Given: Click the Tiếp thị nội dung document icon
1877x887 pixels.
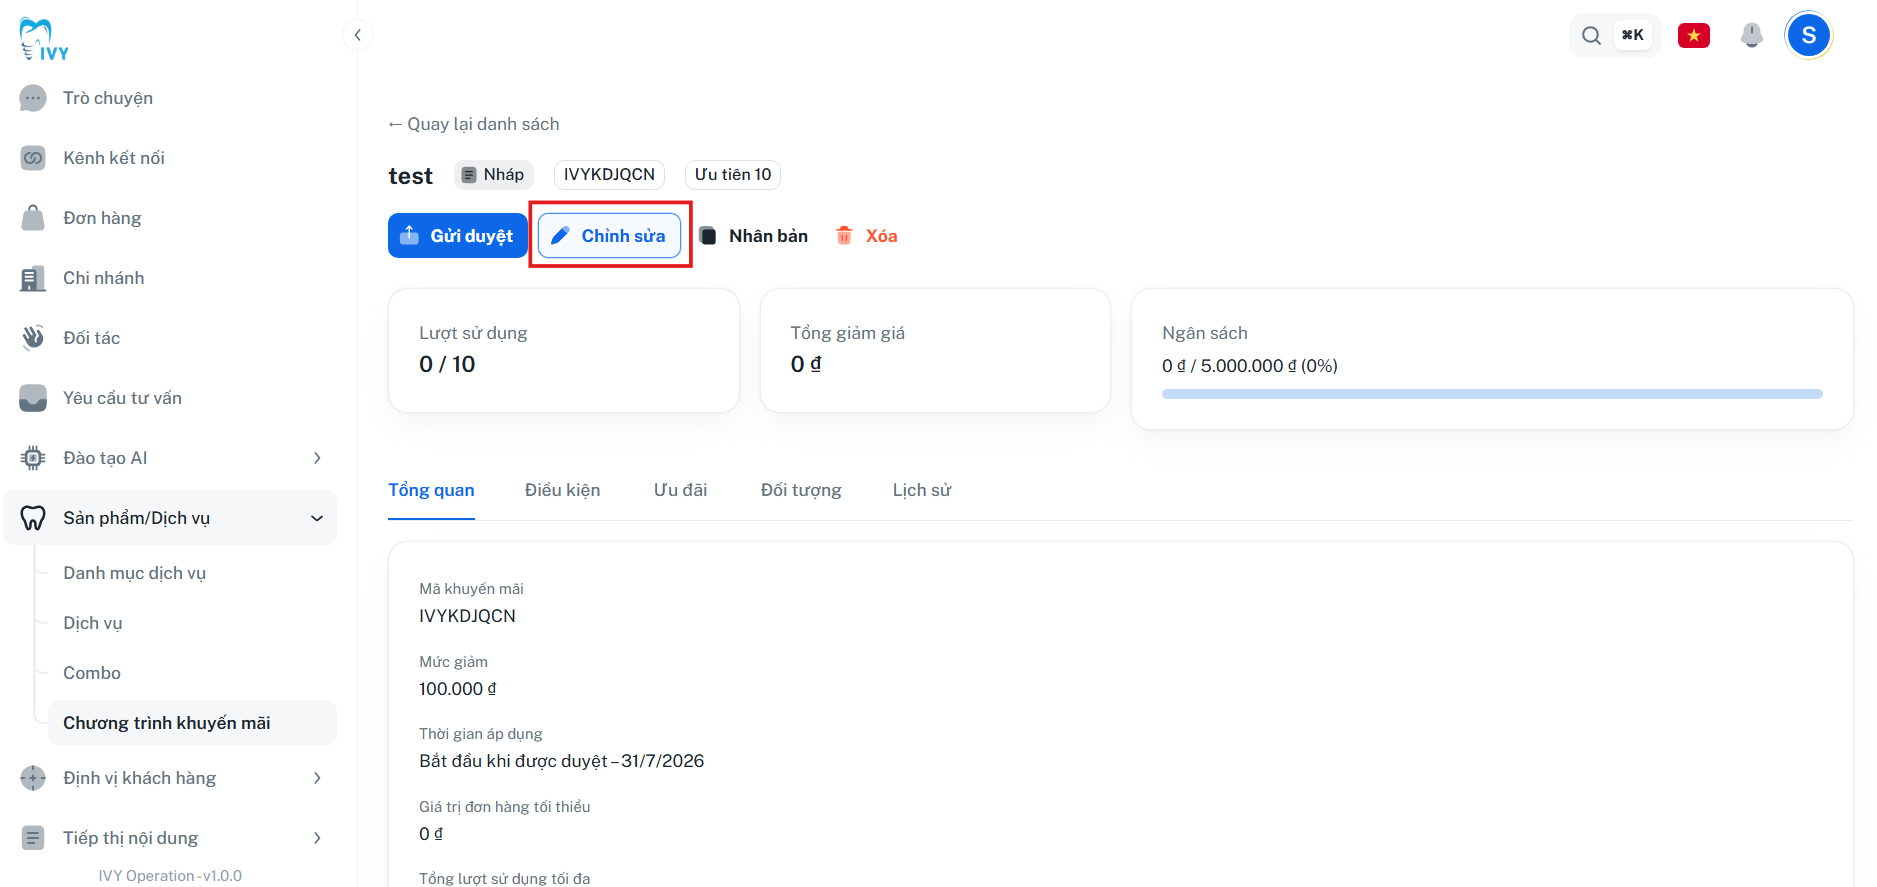Looking at the screenshot, I should point(33,838).
